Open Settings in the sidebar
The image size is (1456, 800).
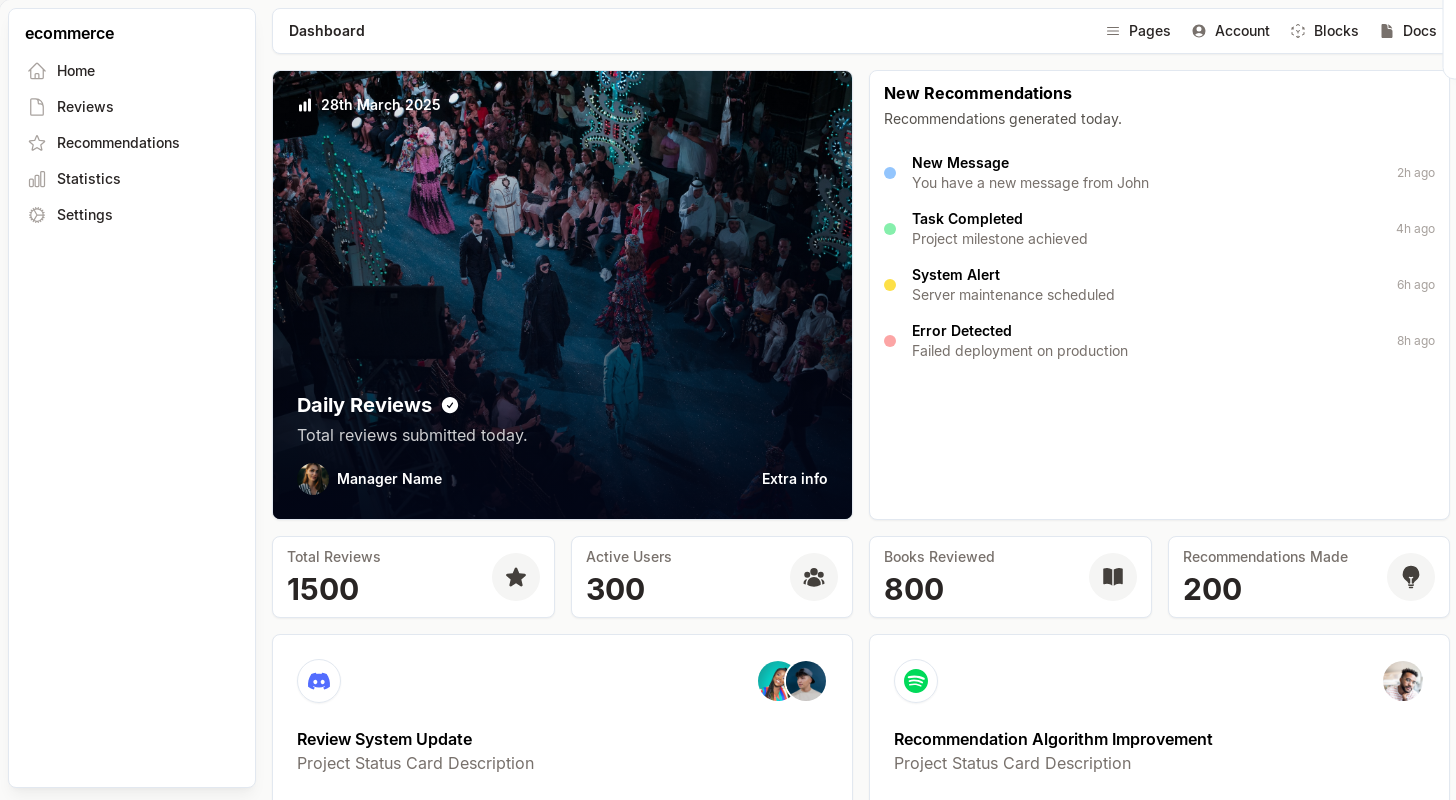coord(84,215)
